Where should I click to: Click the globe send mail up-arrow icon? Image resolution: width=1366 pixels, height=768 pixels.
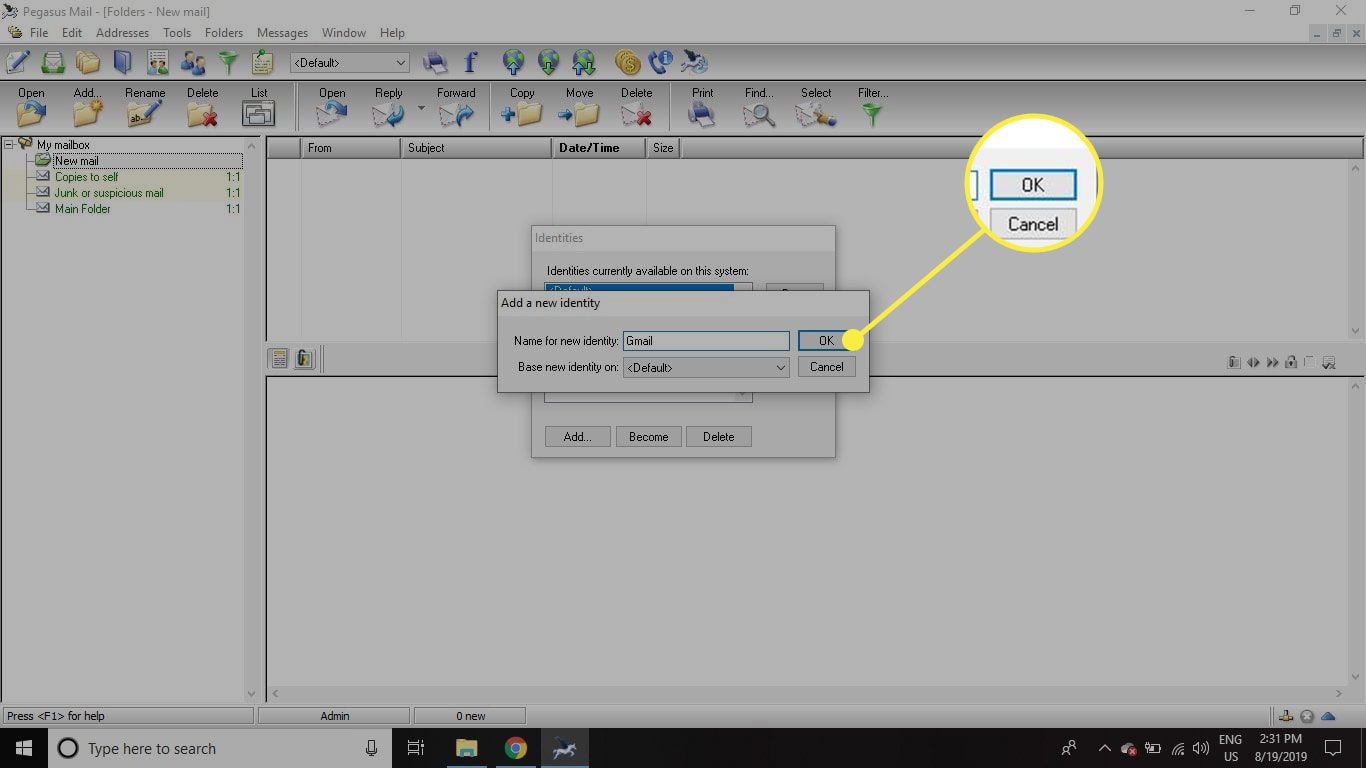click(x=514, y=63)
